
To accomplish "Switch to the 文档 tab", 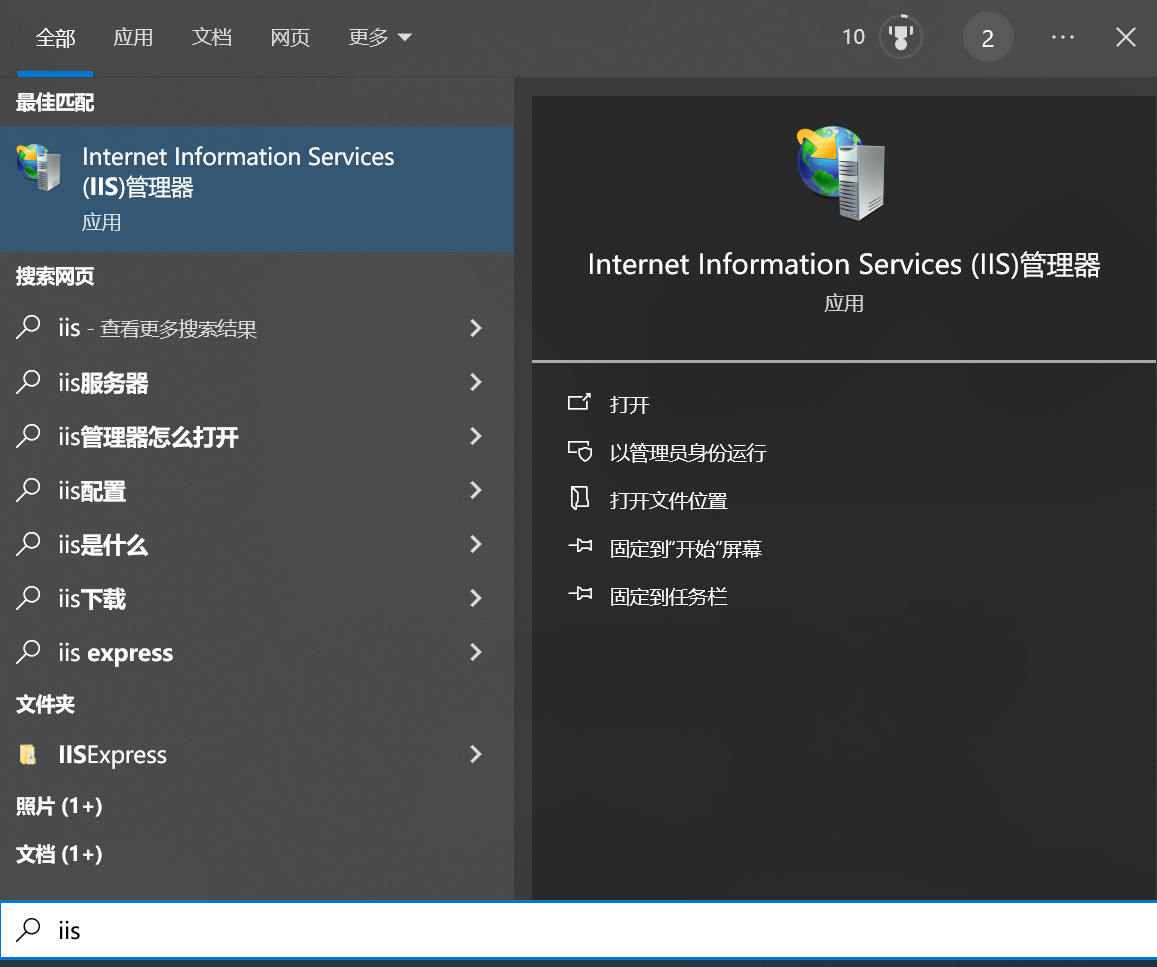I will coord(212,37).
